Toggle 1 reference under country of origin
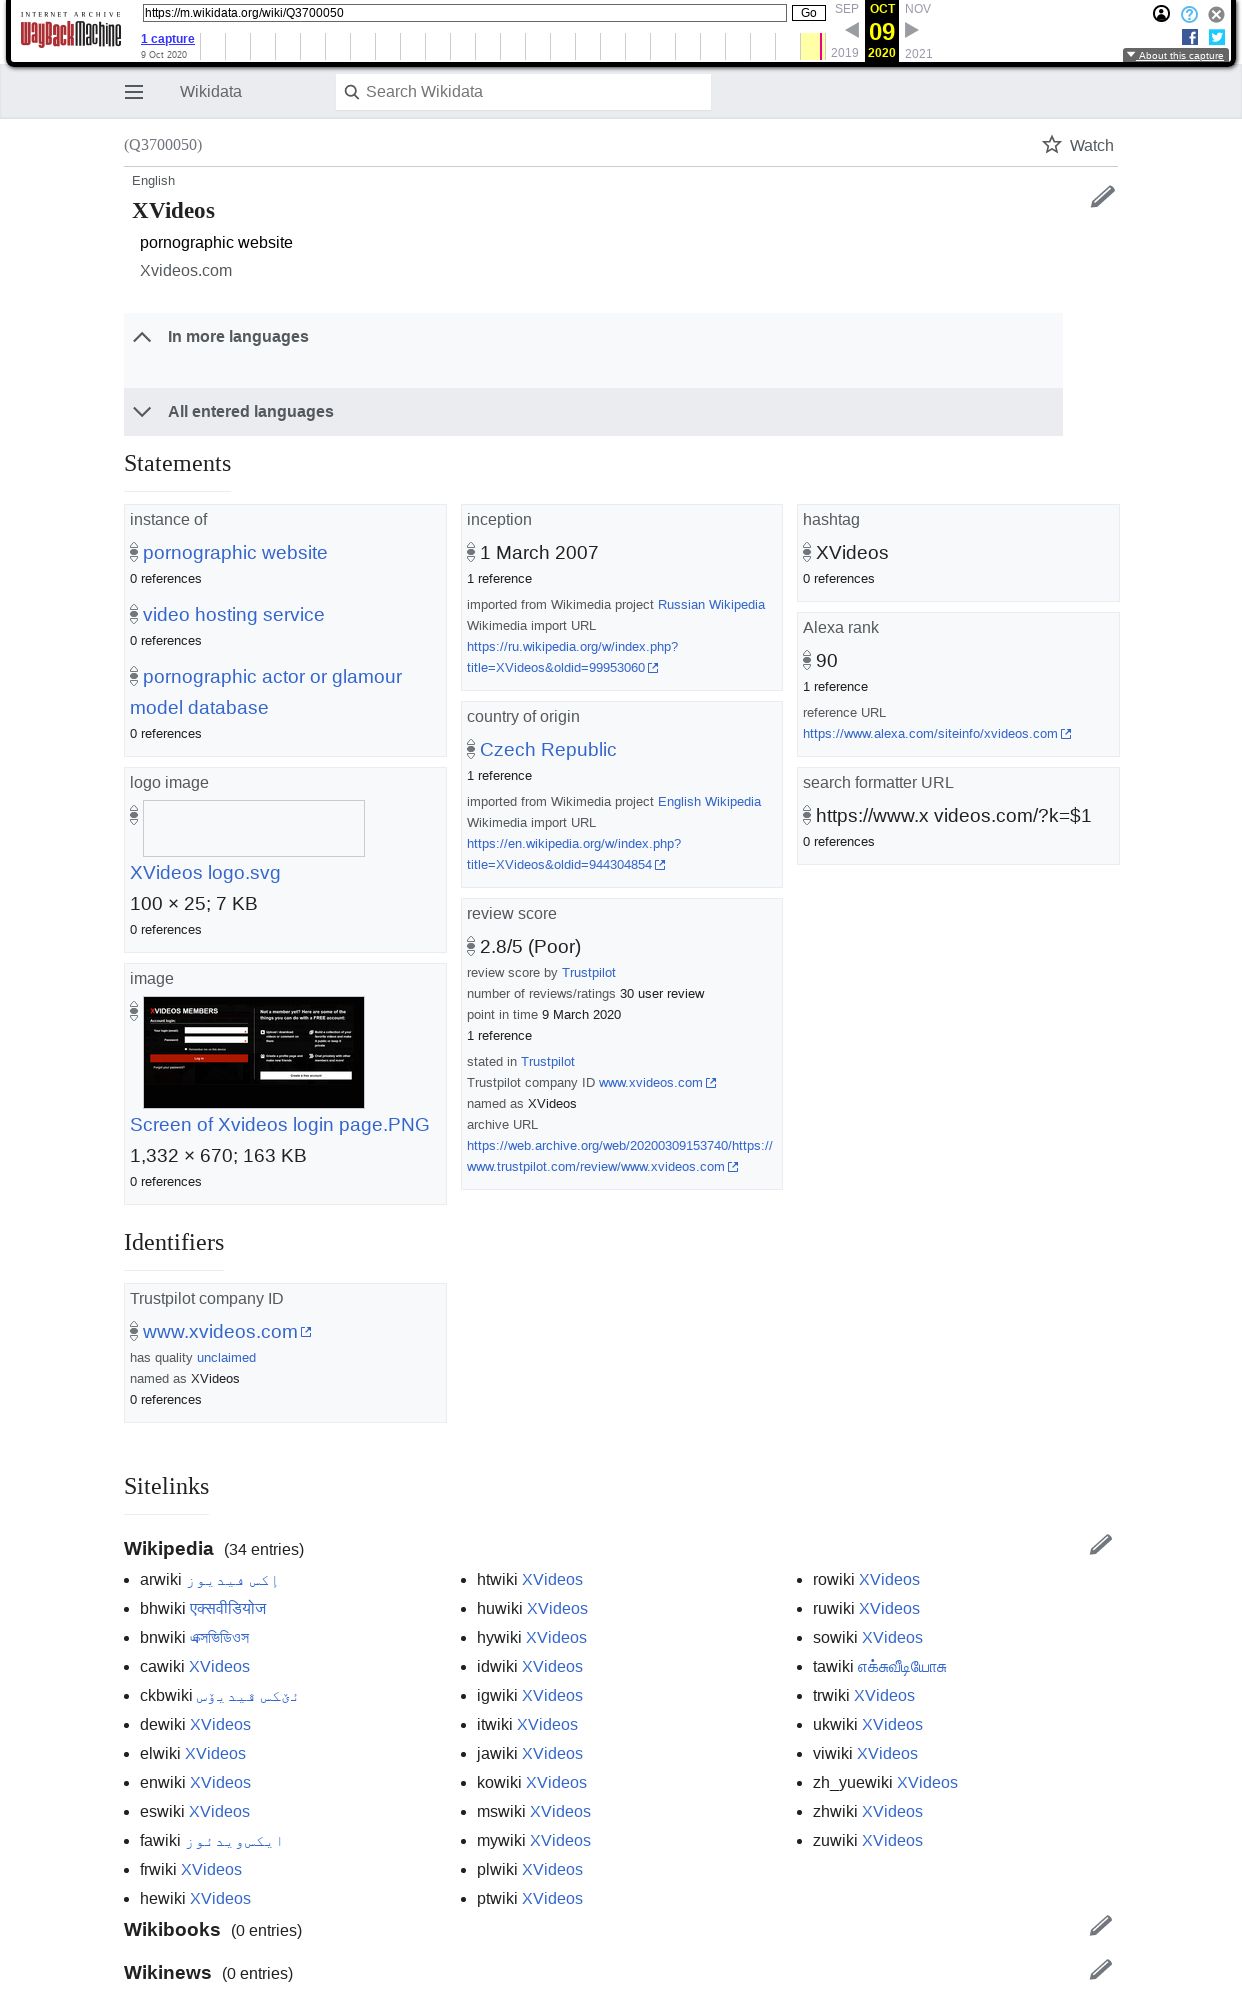The height and width of the screenshot is (2000, 1242). (x=499, y=776)
